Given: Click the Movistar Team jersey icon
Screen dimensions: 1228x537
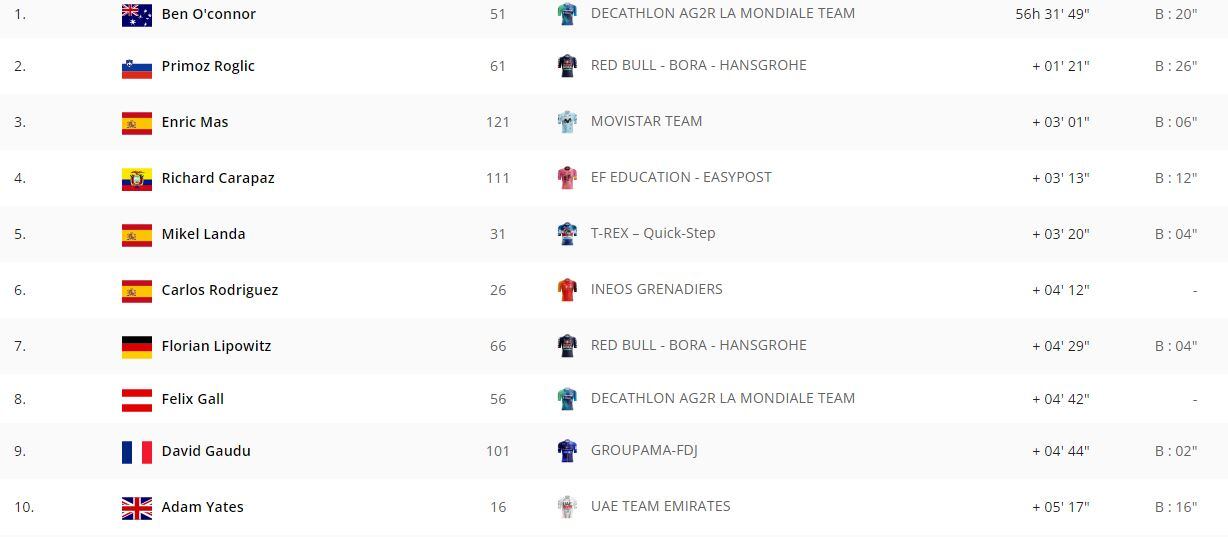Looking at the screenshot, I should (567, 122).
